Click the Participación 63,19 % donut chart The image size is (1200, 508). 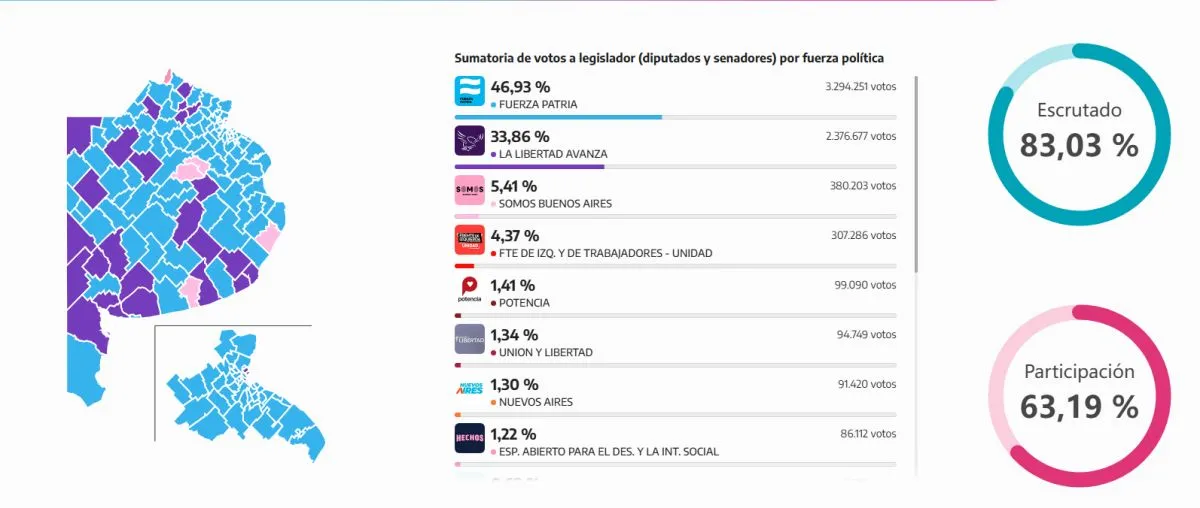click(1079, 390)
